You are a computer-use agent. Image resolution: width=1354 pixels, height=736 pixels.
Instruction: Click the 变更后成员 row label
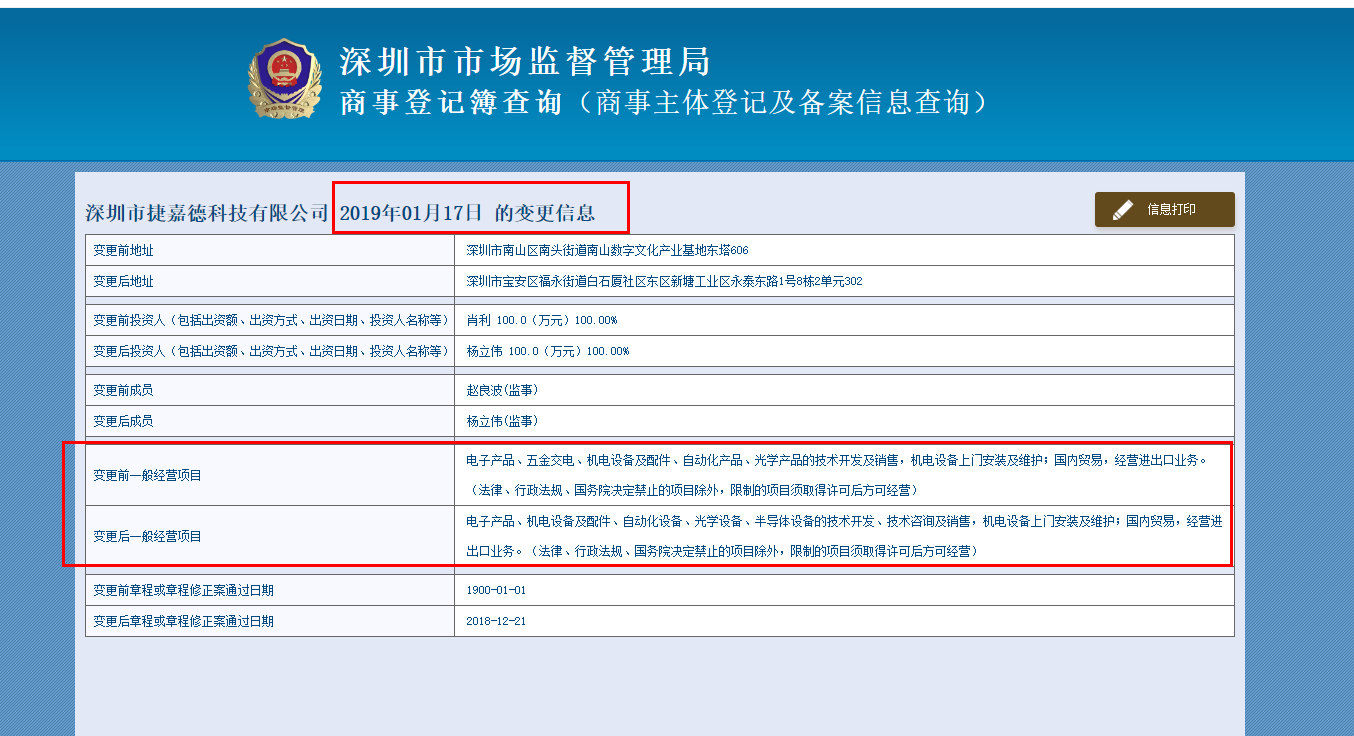(123, 422)
